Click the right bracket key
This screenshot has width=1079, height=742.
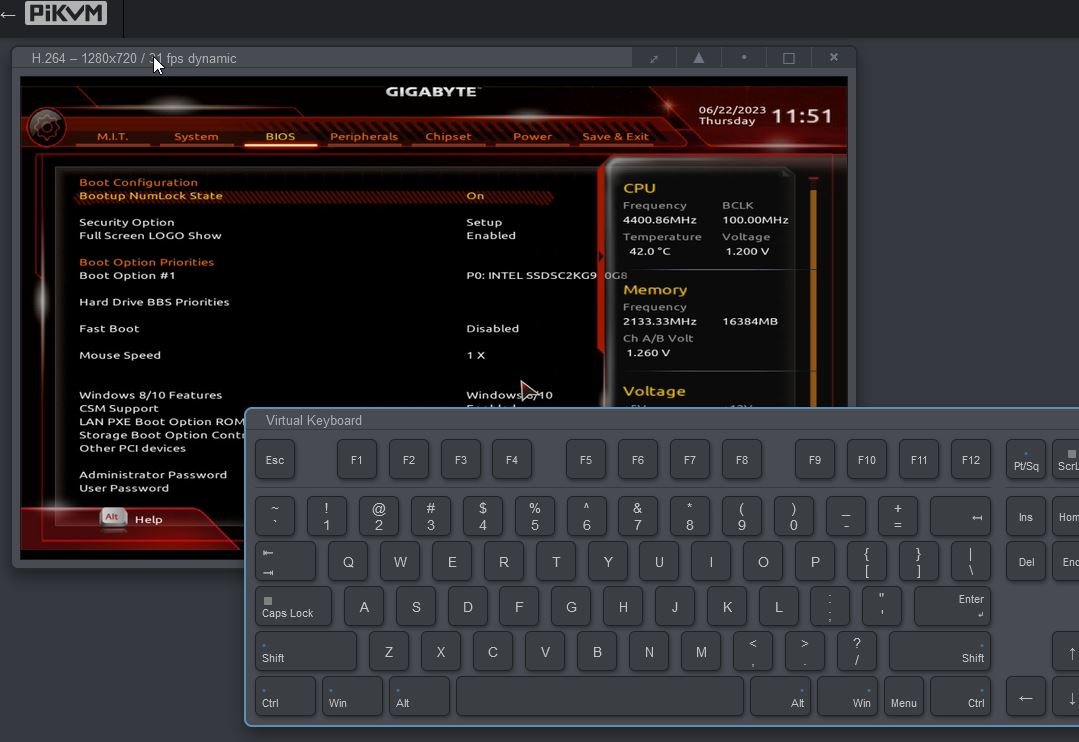tap(919, 562)
